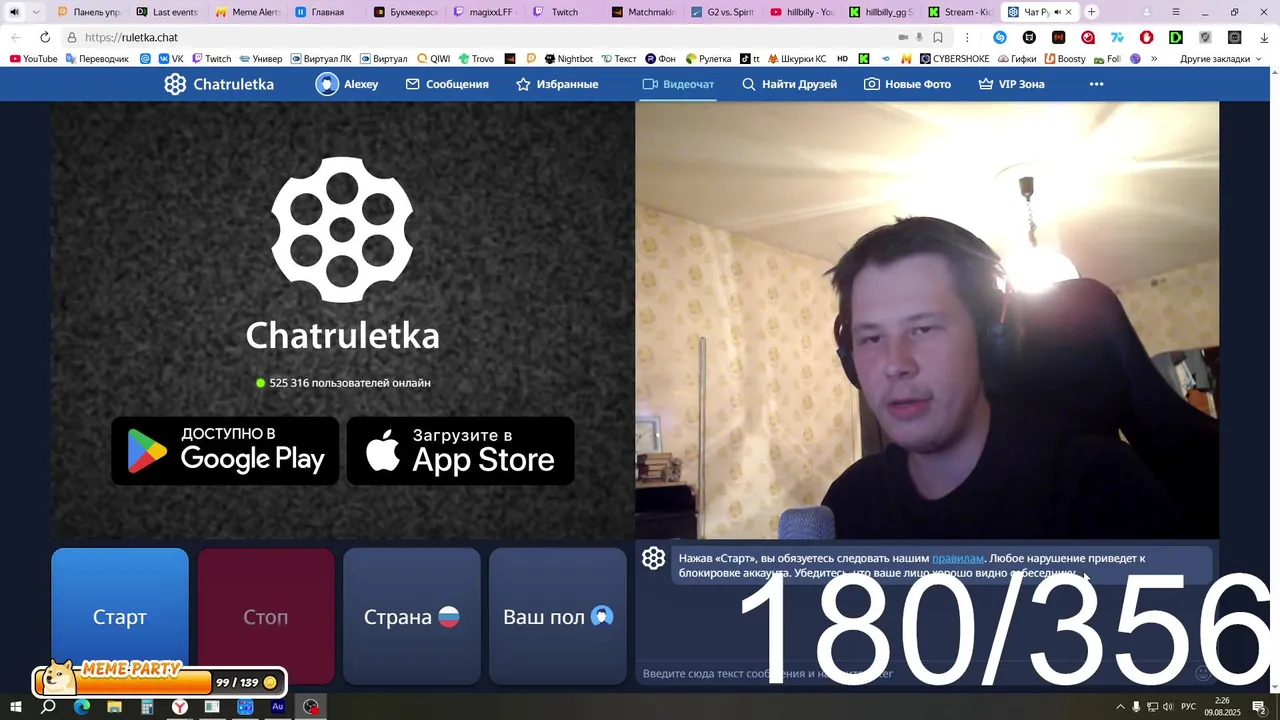
Task: Open the Другие закладки folder
Action: coord(1215,59)
